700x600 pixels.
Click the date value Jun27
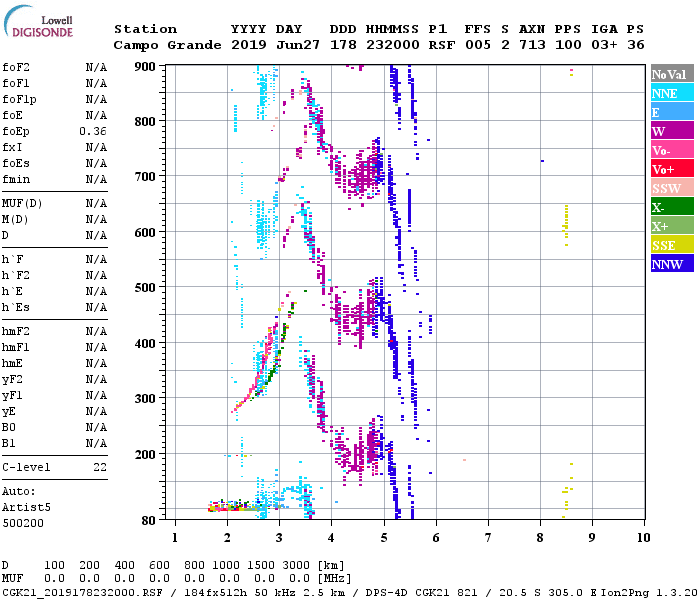[298, 45]
